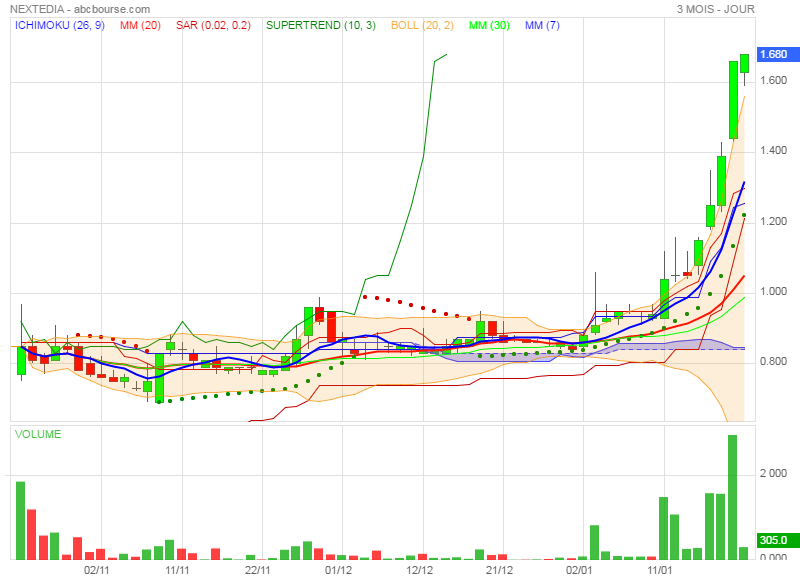800x580 pixels.
Task: Click the 1.200 price axis label
Action: tap(773, 221)
